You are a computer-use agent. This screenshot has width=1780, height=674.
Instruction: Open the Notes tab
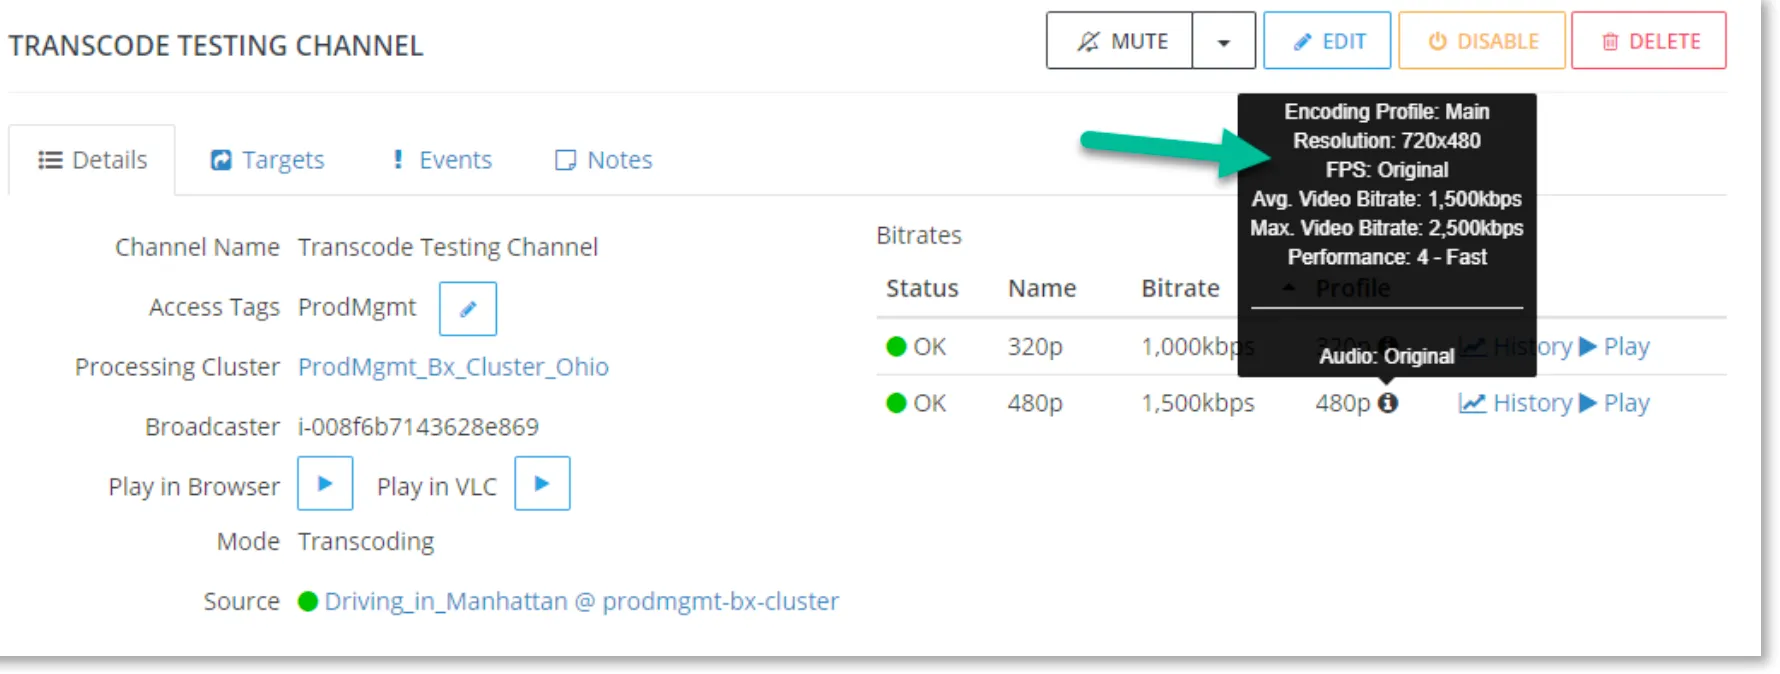[604, 160]
